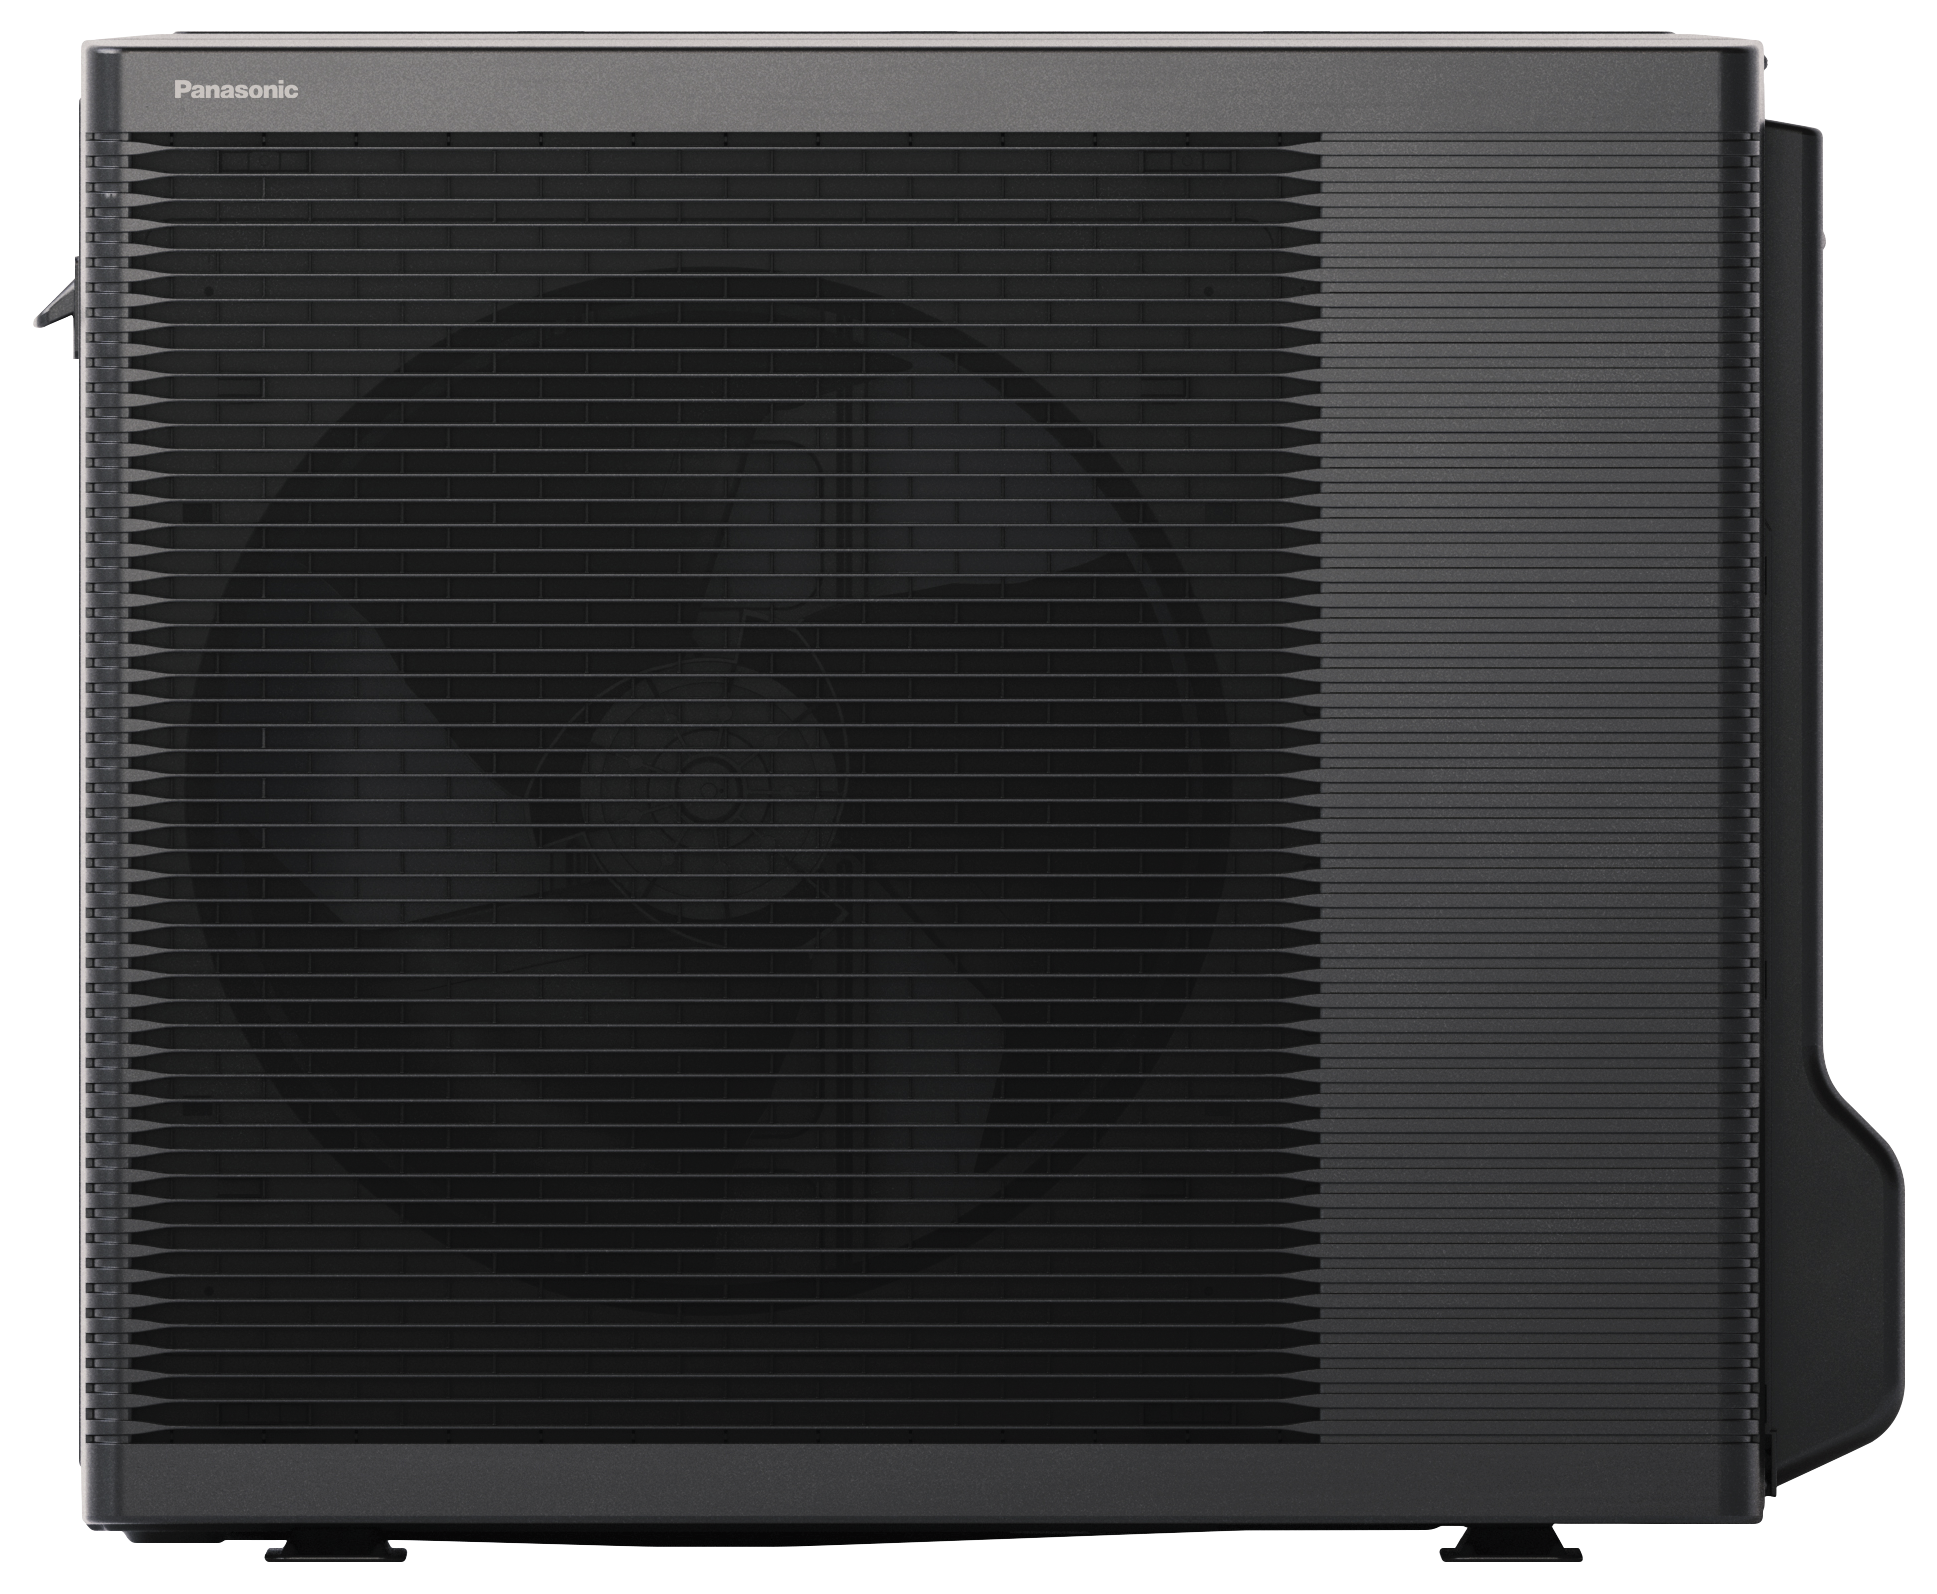The height and width of the screenshot is (1594, 1937).
Task: Select the right mounting foot under unit
Action: tap(1510, 1545)
